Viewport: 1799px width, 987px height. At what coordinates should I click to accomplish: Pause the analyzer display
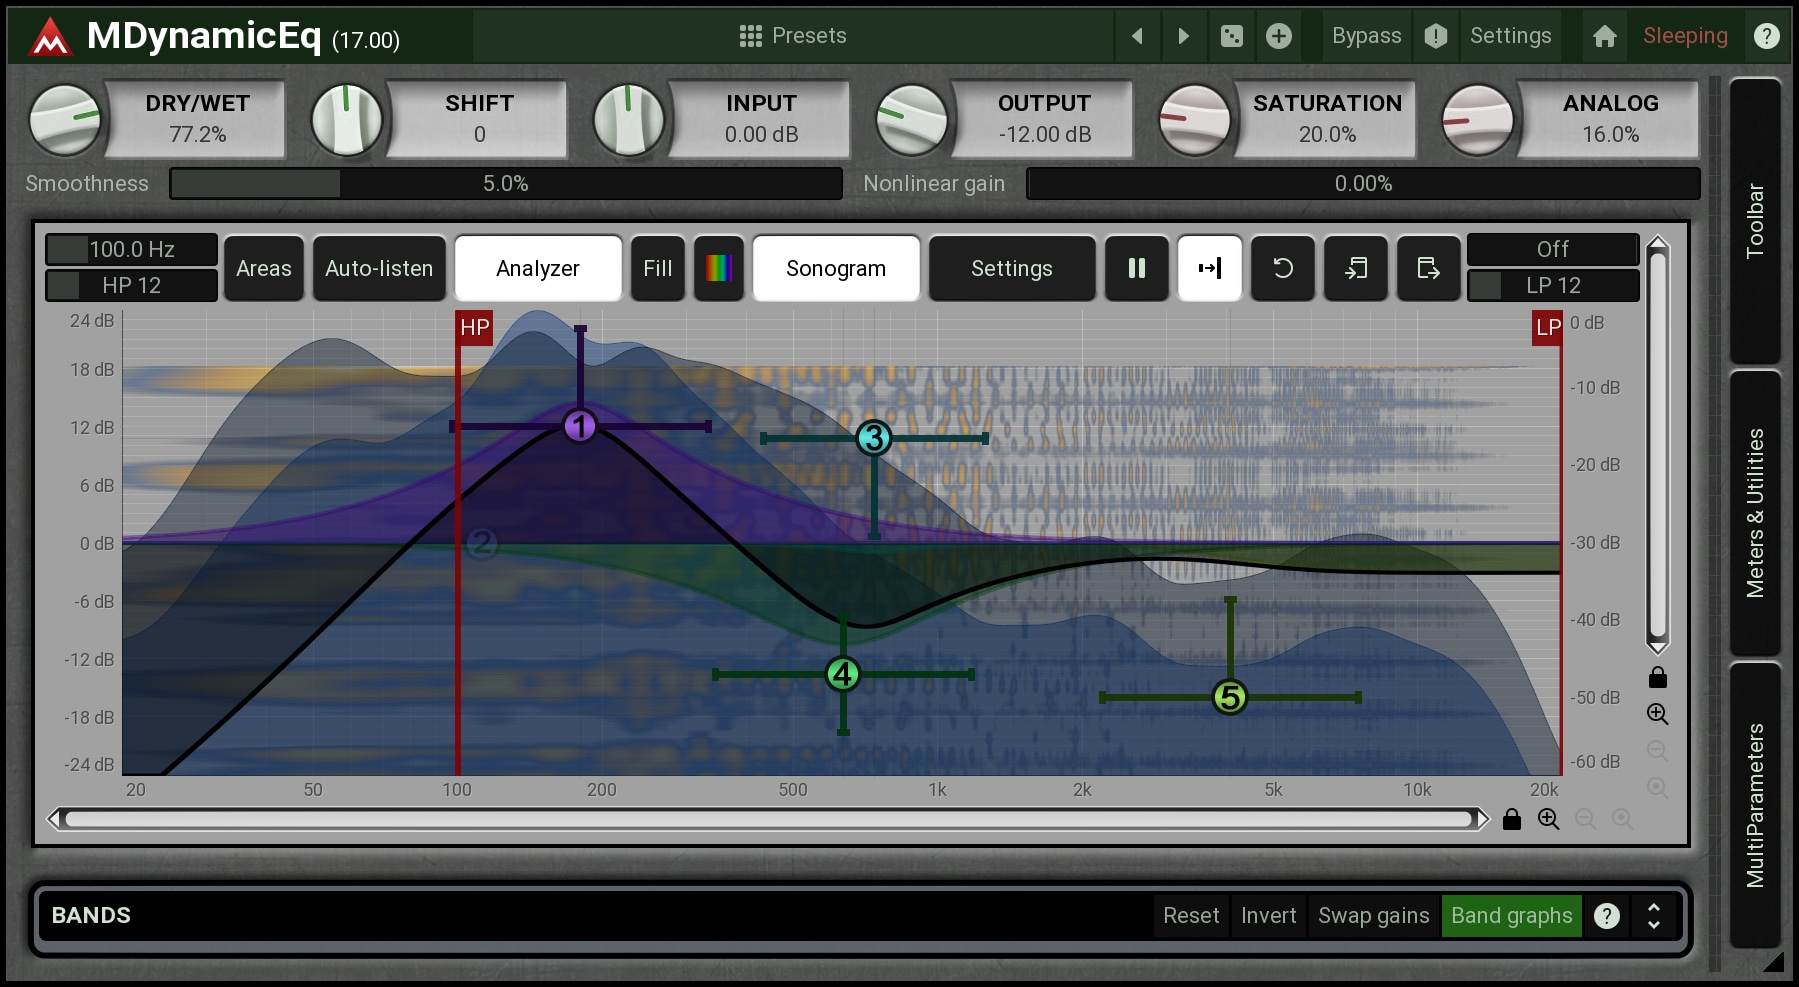pyautogui.click(x=1136, y=268)
